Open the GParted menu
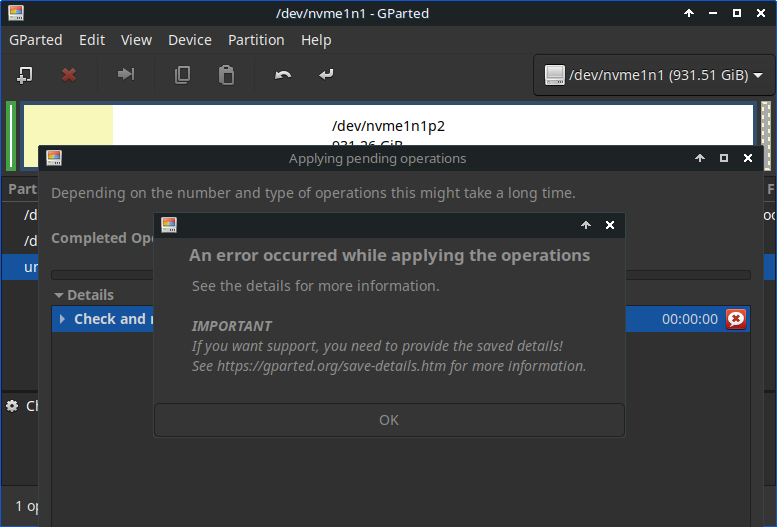The width and height of the screenshot is (777, 527). (36, 40)
